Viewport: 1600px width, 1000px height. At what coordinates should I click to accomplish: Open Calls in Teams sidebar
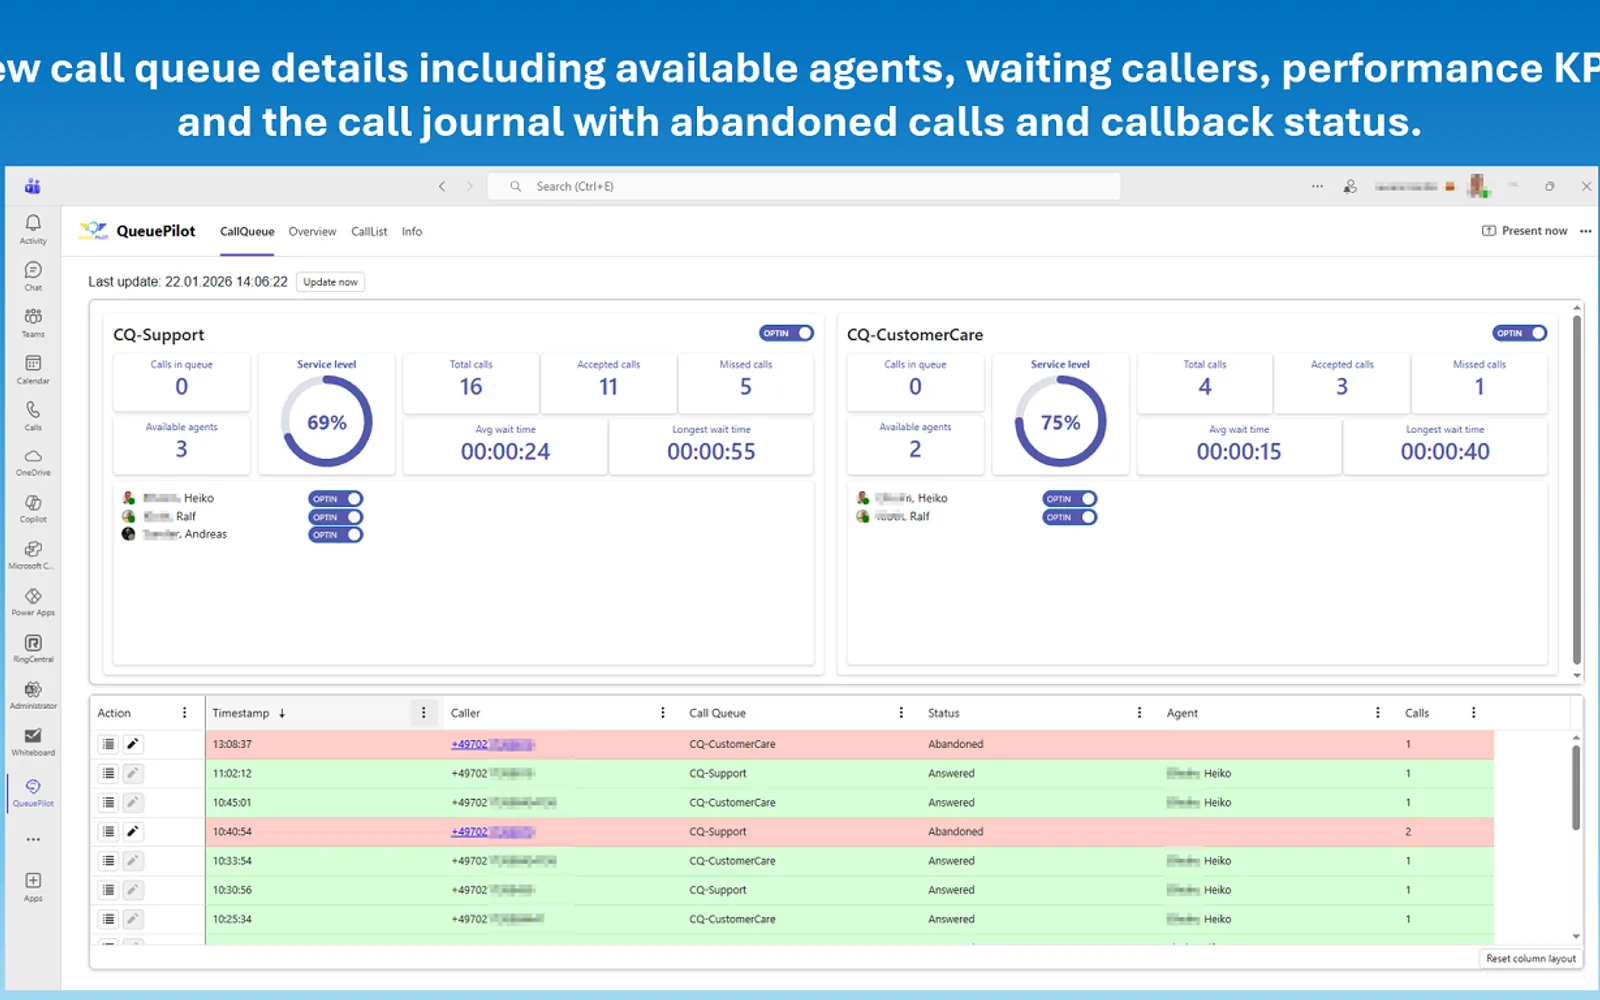point(33,415)
